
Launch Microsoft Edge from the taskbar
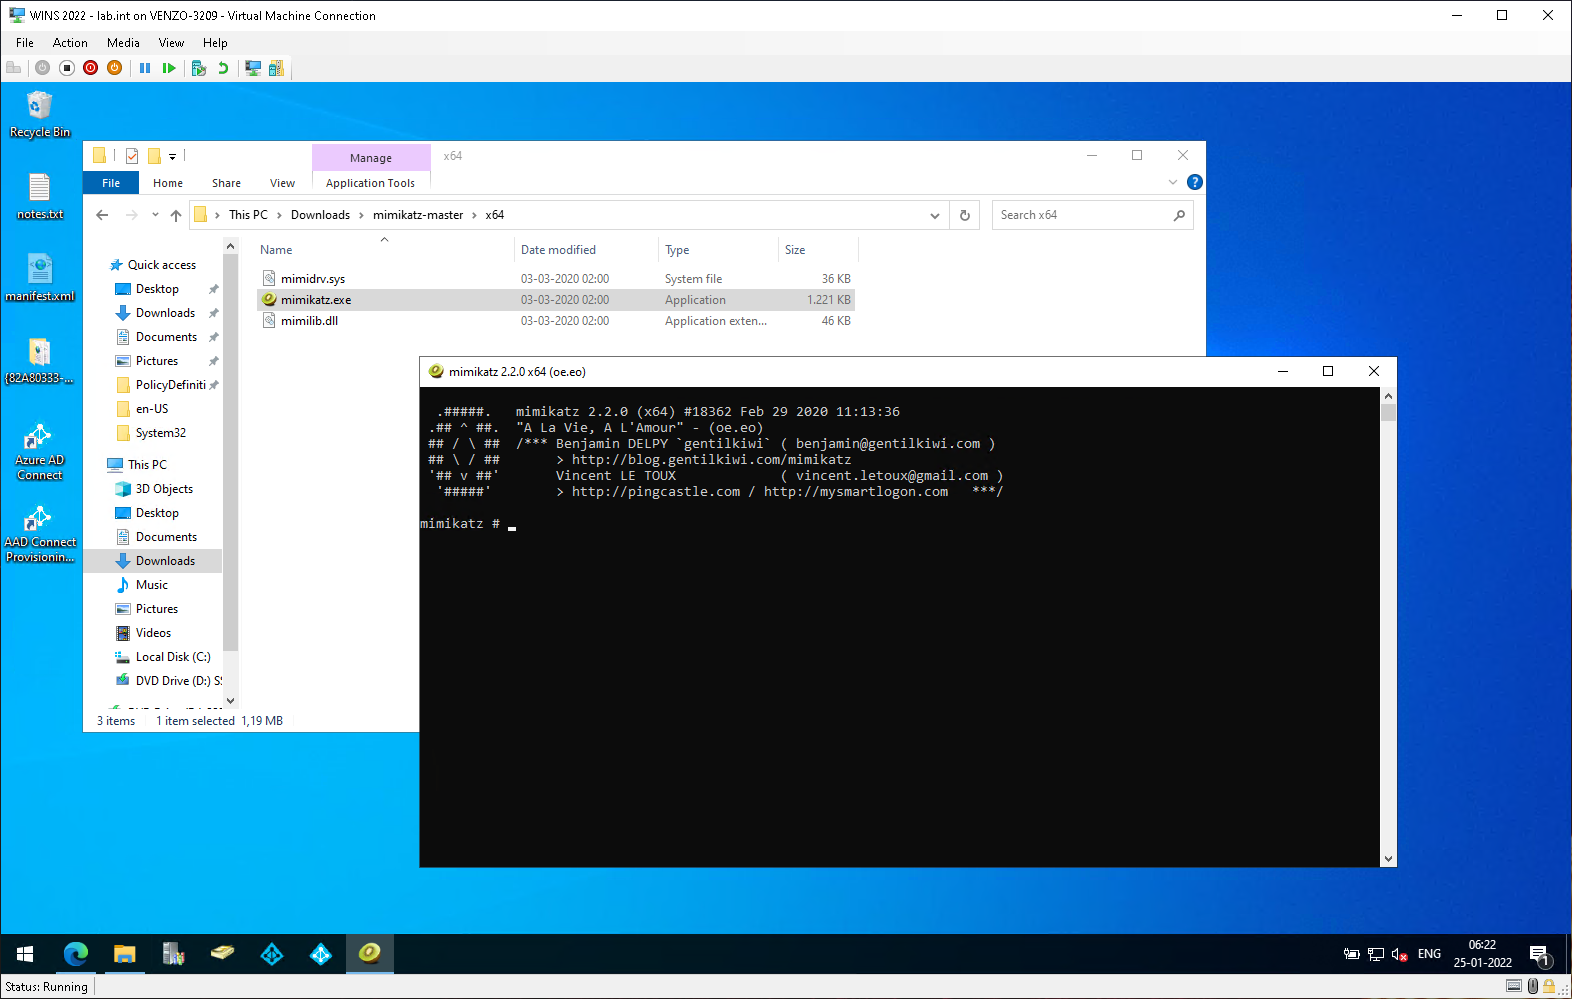76,954
